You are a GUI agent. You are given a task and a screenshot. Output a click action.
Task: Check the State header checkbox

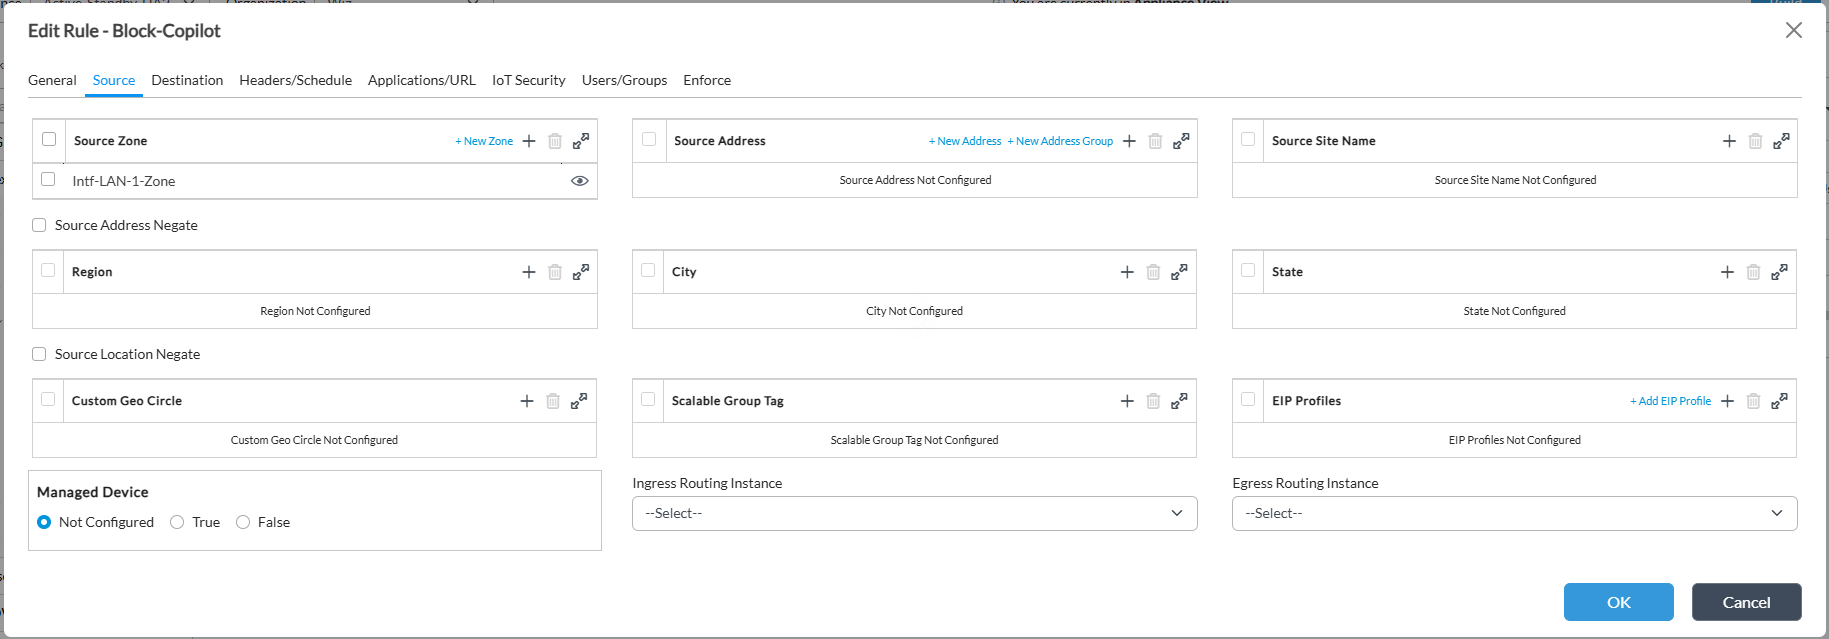pyautogui.click(x=1248, y=270)
